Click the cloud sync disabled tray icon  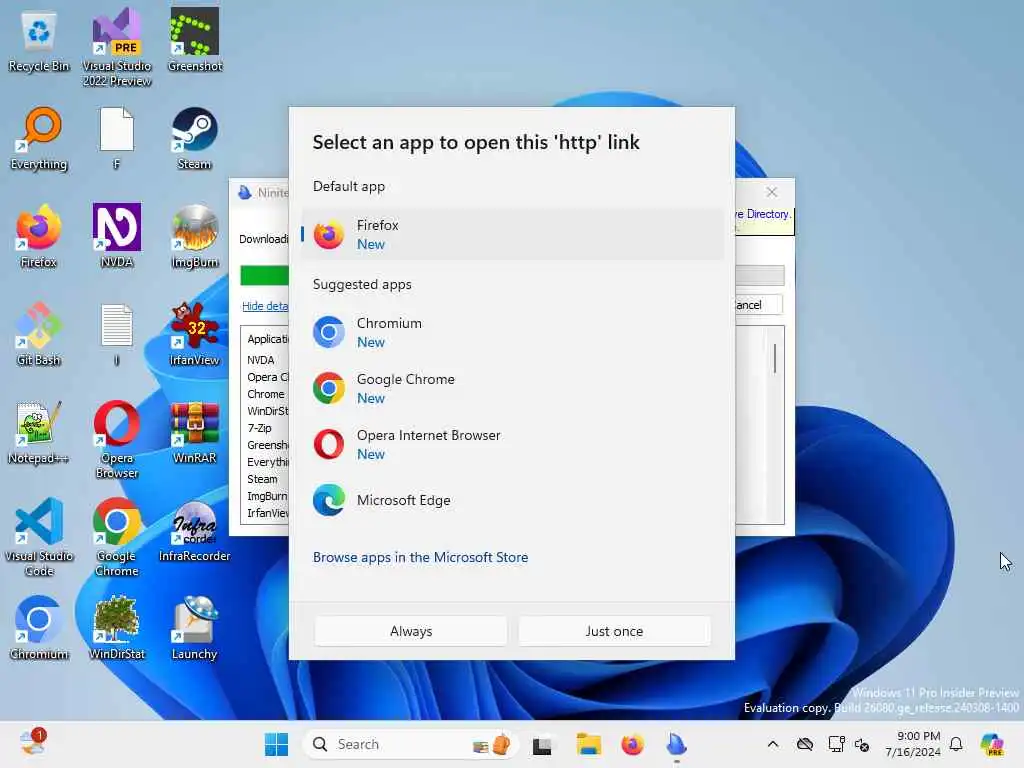click(x=805, y=744)
